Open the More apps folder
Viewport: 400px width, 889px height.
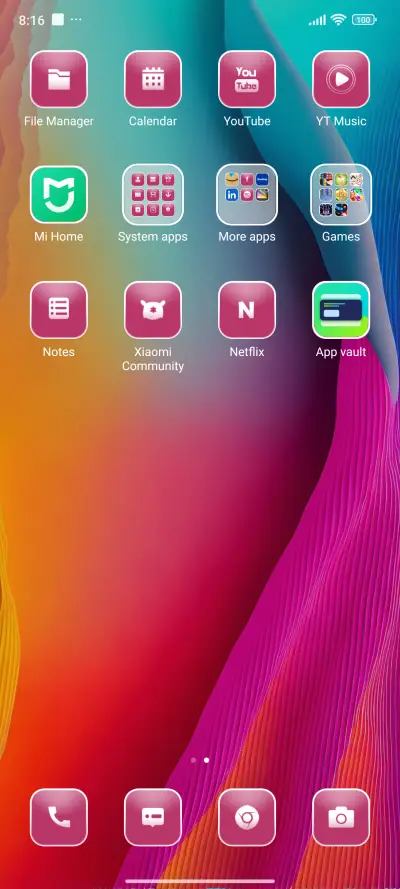coord(247,194)
